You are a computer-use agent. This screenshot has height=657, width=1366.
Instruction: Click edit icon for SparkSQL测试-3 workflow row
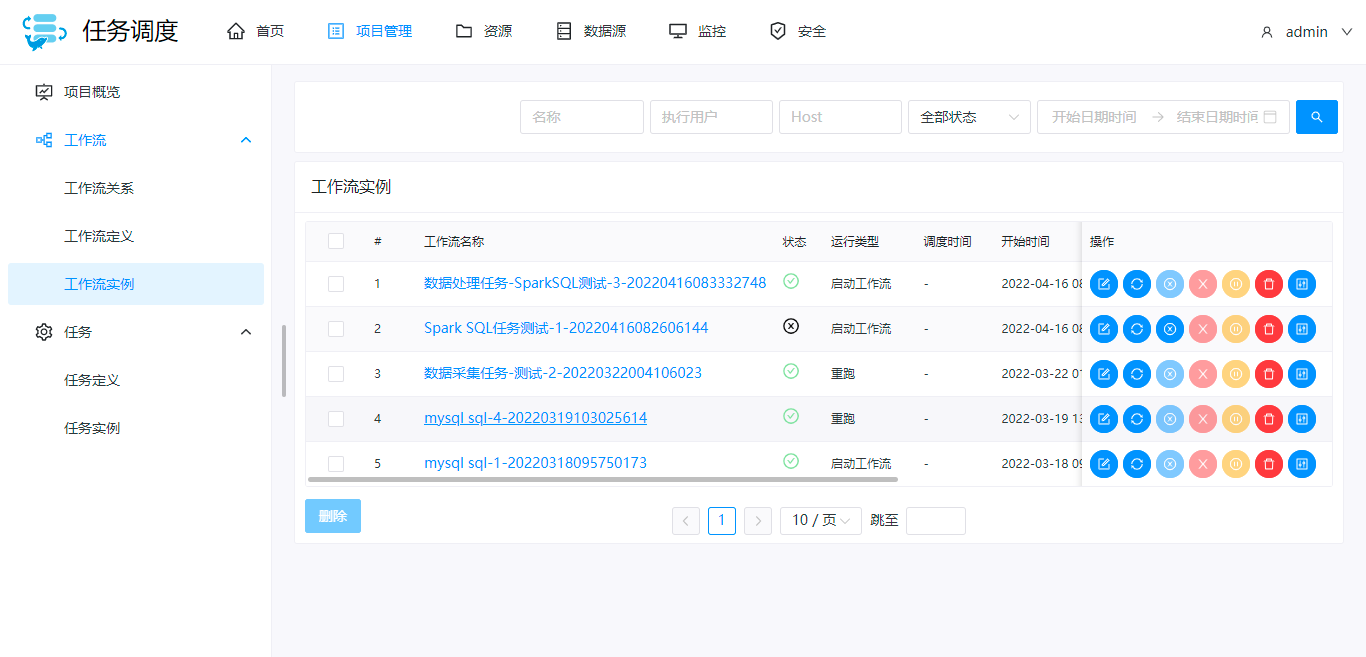(x=1103, y=284)
